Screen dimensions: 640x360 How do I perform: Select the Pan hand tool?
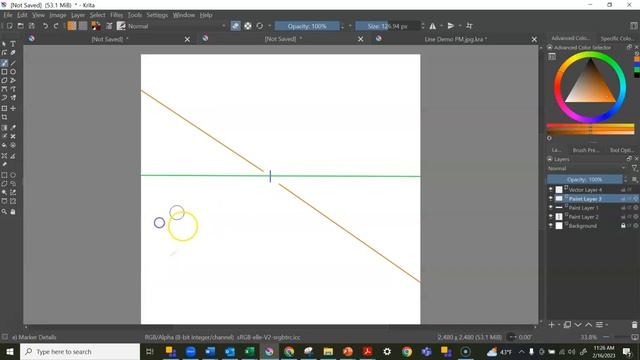(13, 212)
